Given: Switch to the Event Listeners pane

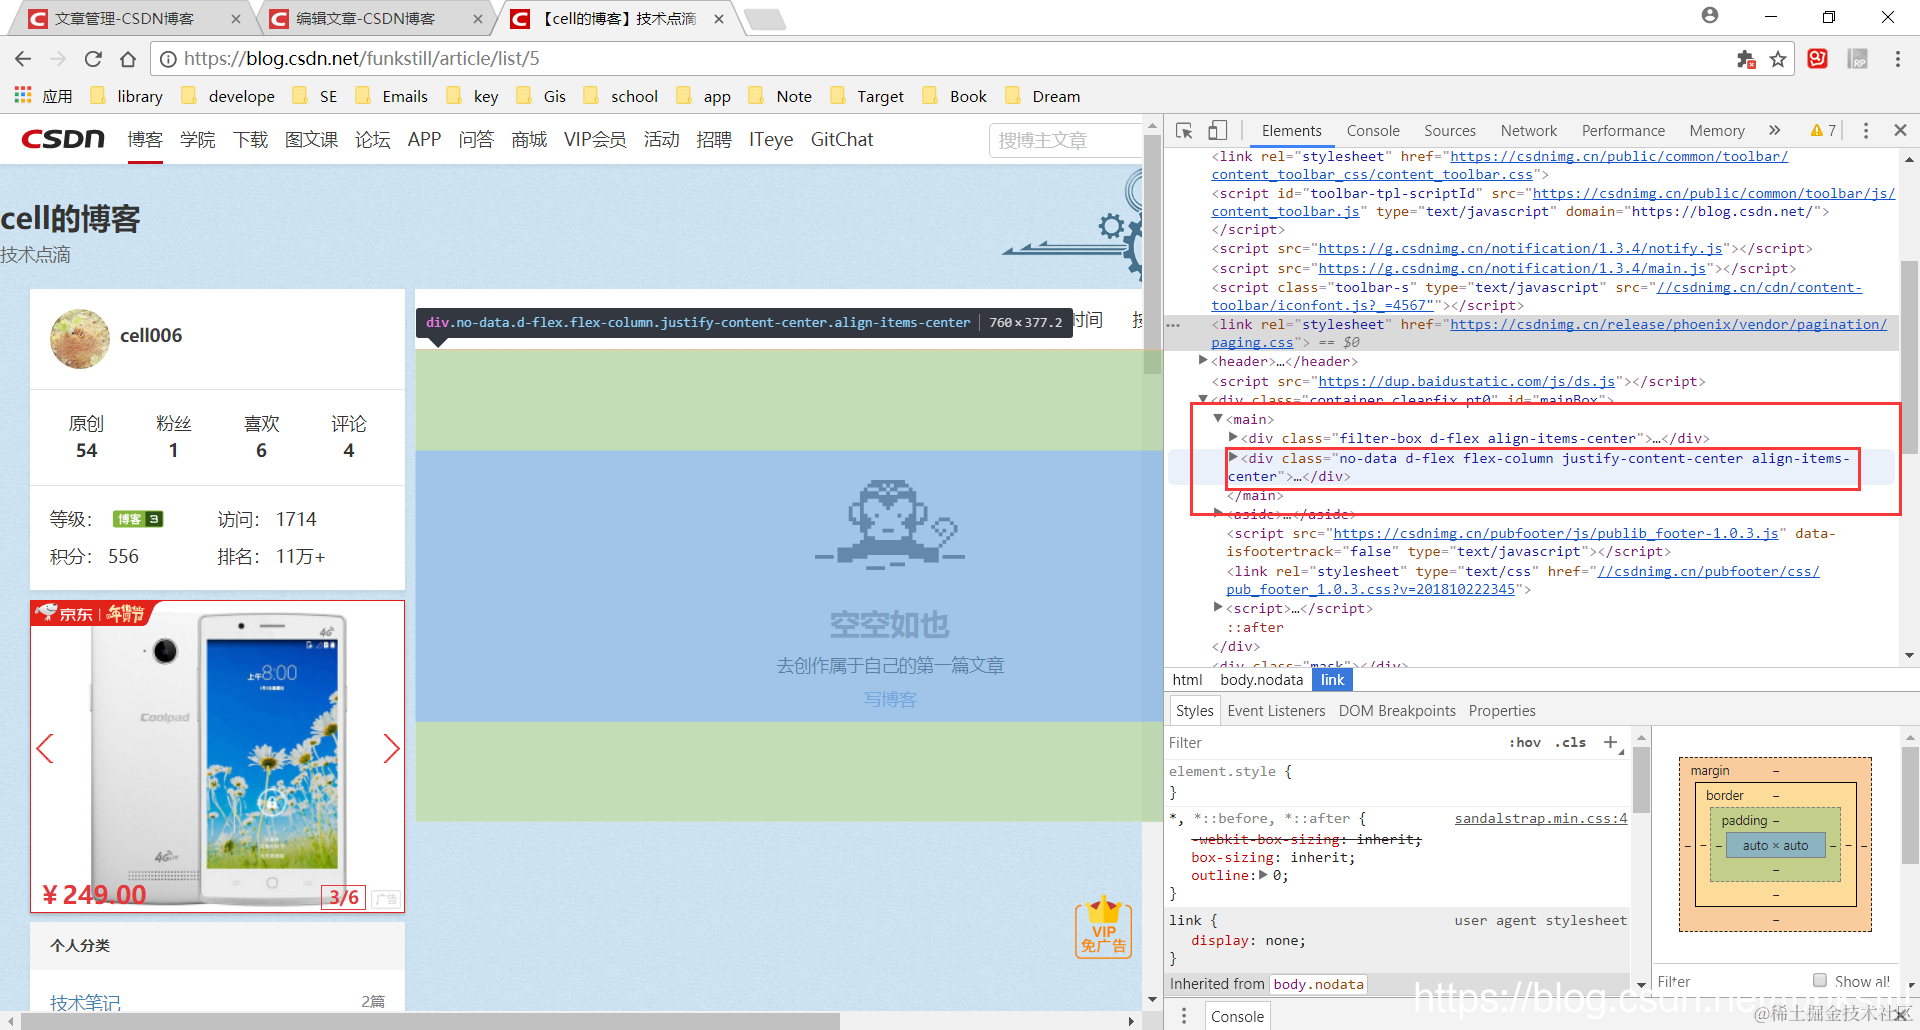Looking at the screenshot, I should (1276, 711).
